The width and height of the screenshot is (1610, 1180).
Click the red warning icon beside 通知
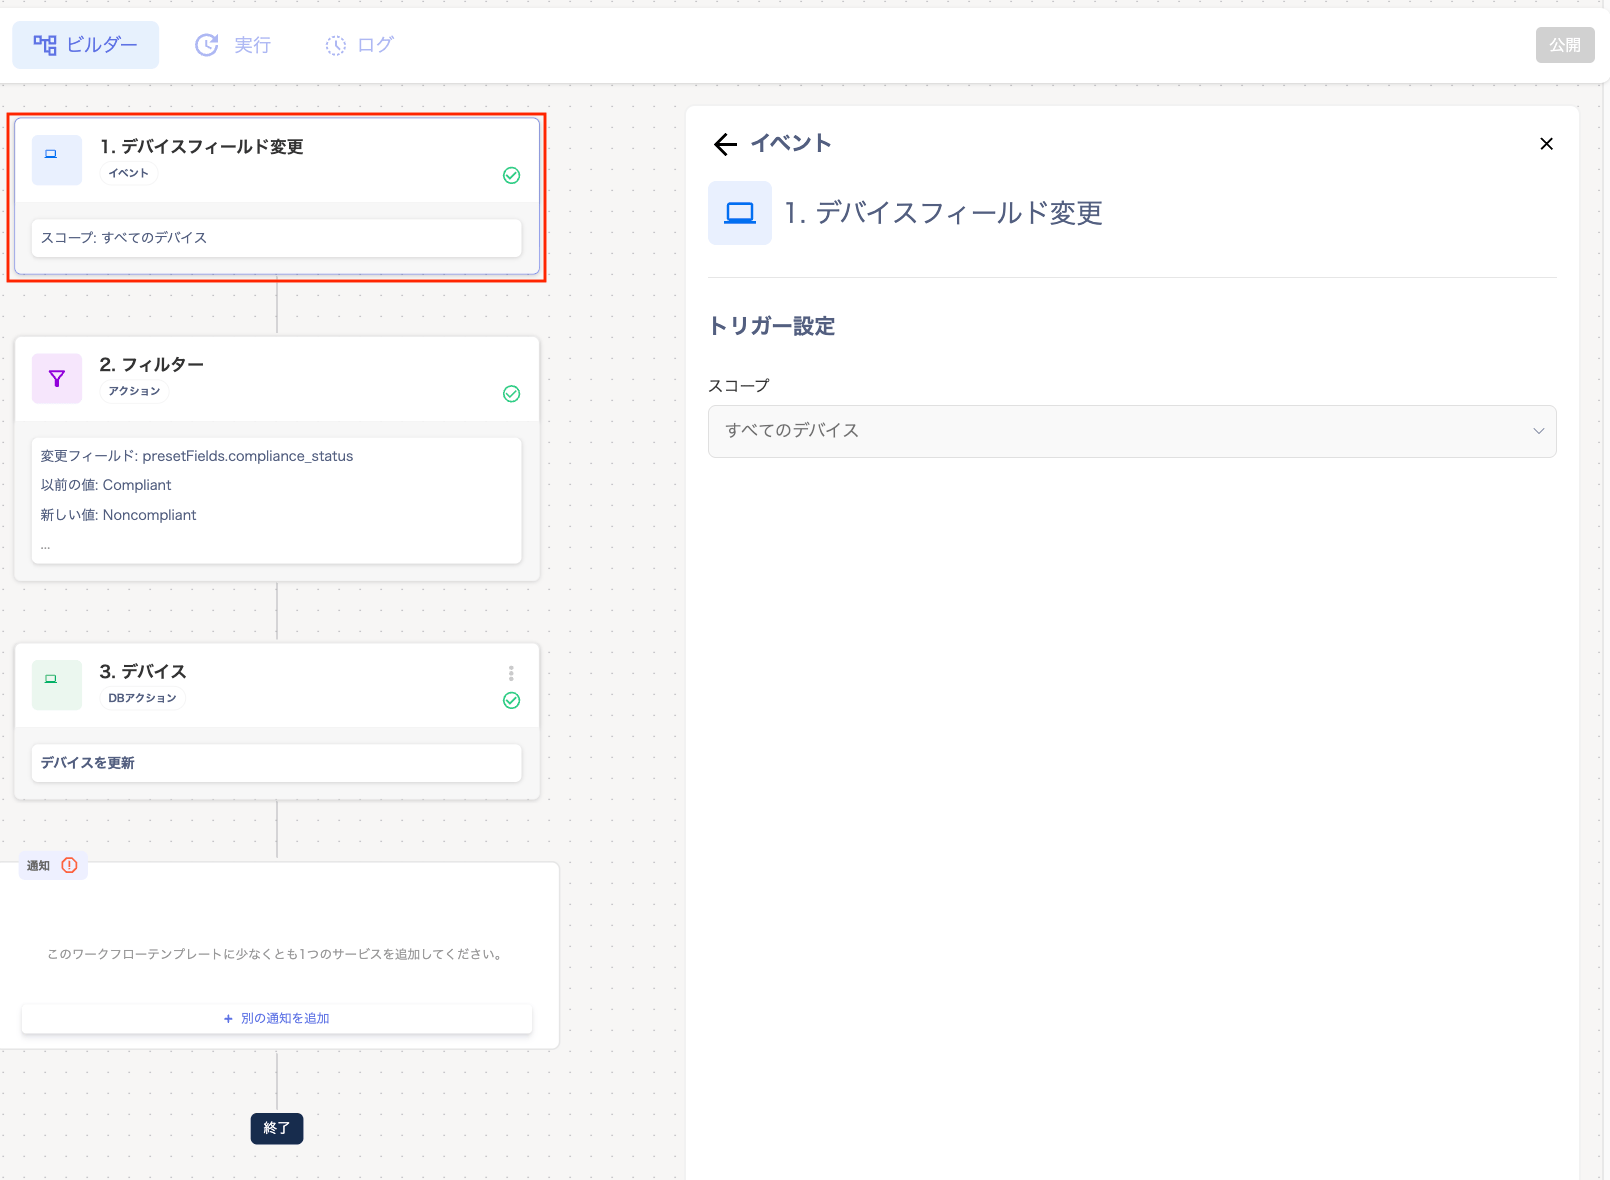[69, 865]
